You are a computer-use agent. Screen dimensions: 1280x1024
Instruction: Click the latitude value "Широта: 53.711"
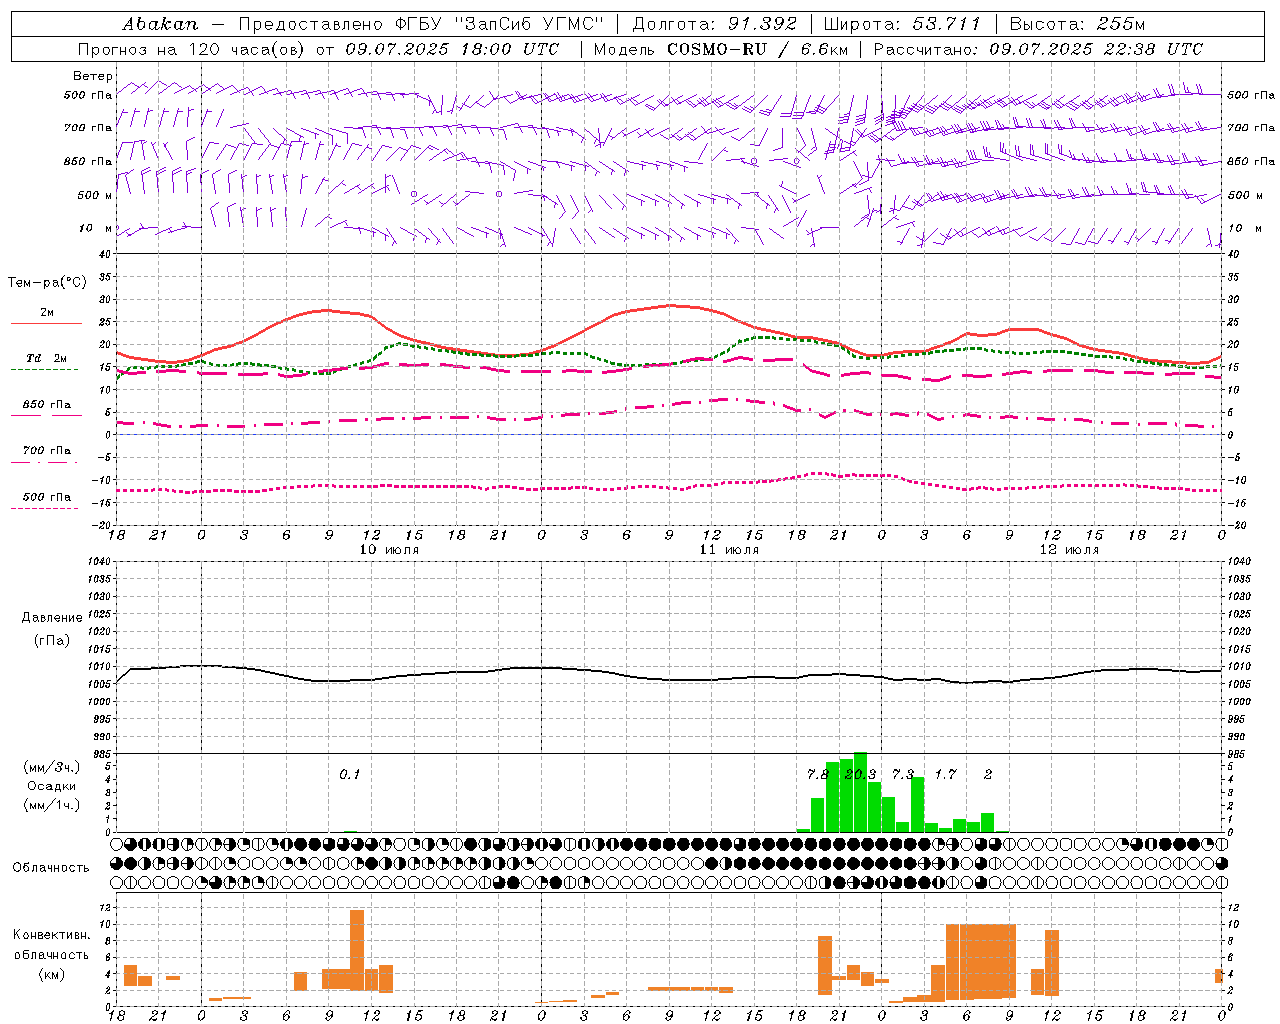[x=902, y=23]
